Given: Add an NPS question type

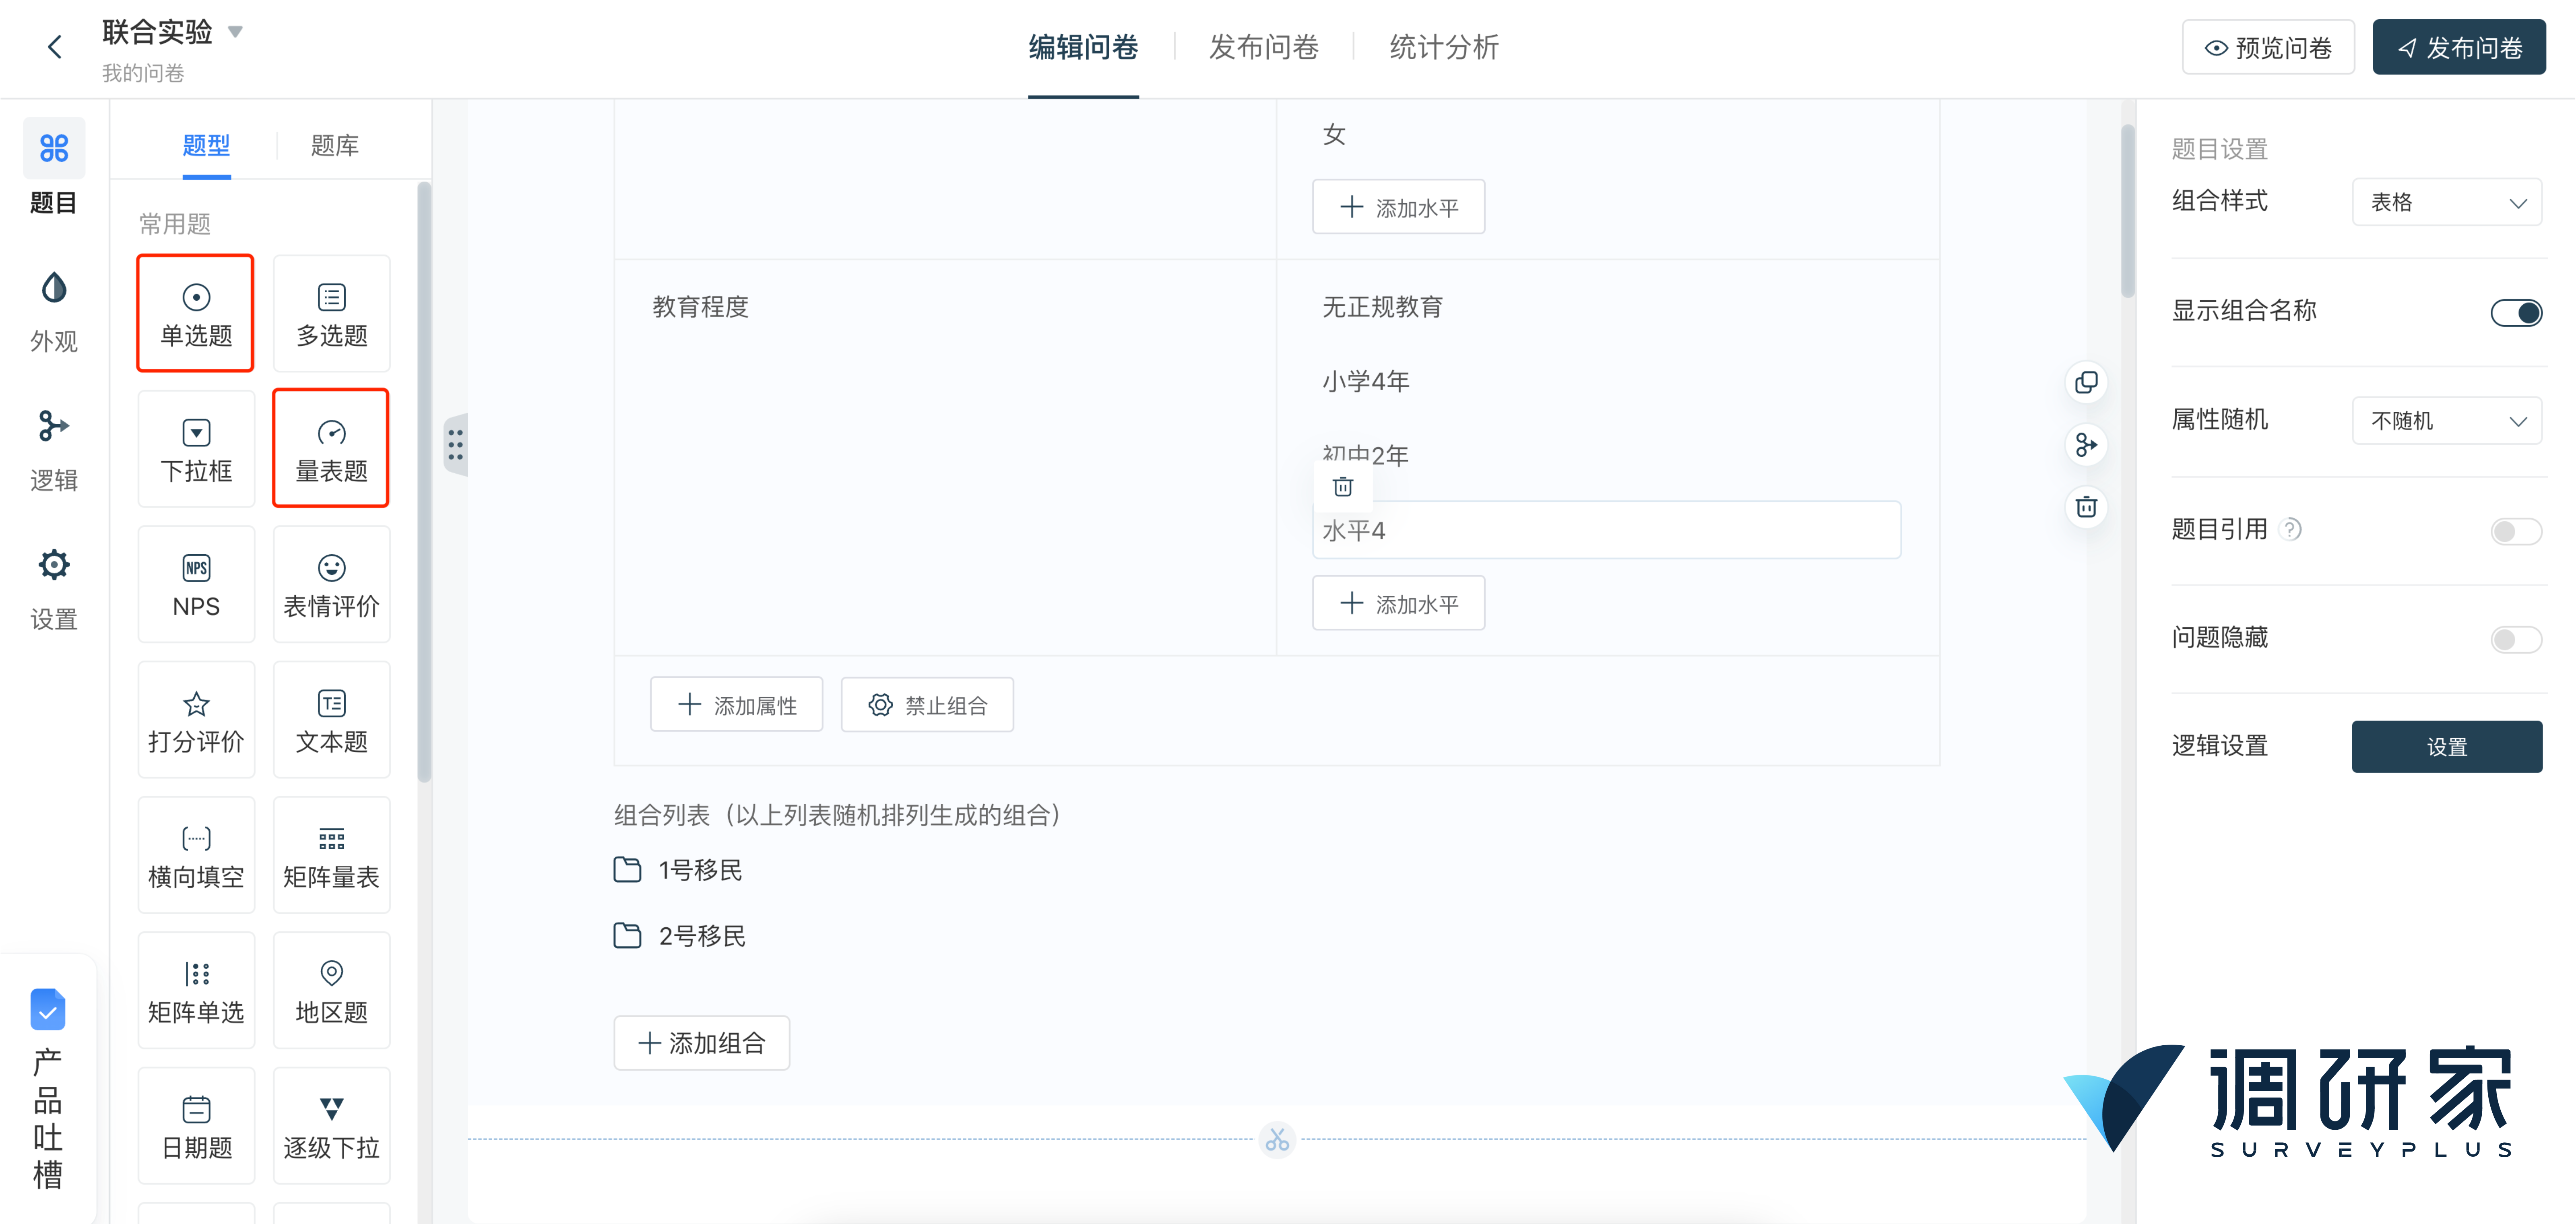Looking at the screenshot, I should pos(196,584).
